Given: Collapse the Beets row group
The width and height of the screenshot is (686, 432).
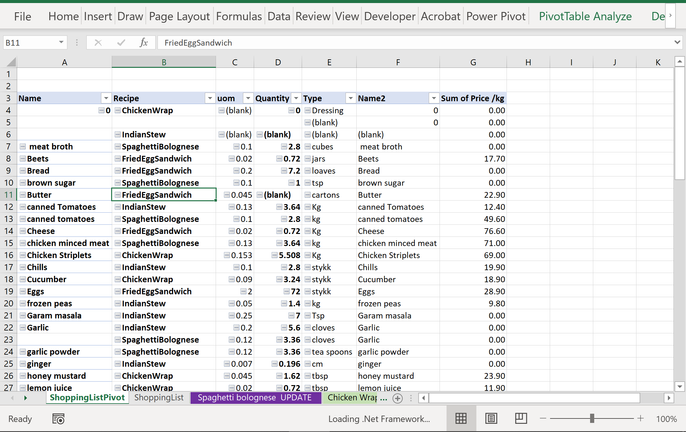Looking at the screenshot, I should click(21, 158).
